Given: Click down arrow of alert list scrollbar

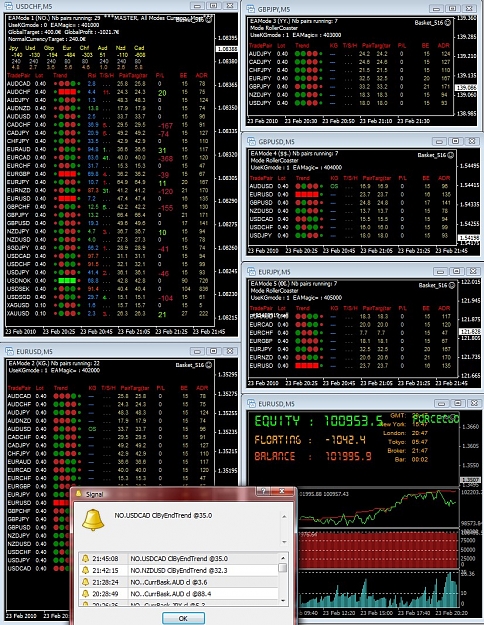Looking at the screenshot, I should [x=283, y=600].
